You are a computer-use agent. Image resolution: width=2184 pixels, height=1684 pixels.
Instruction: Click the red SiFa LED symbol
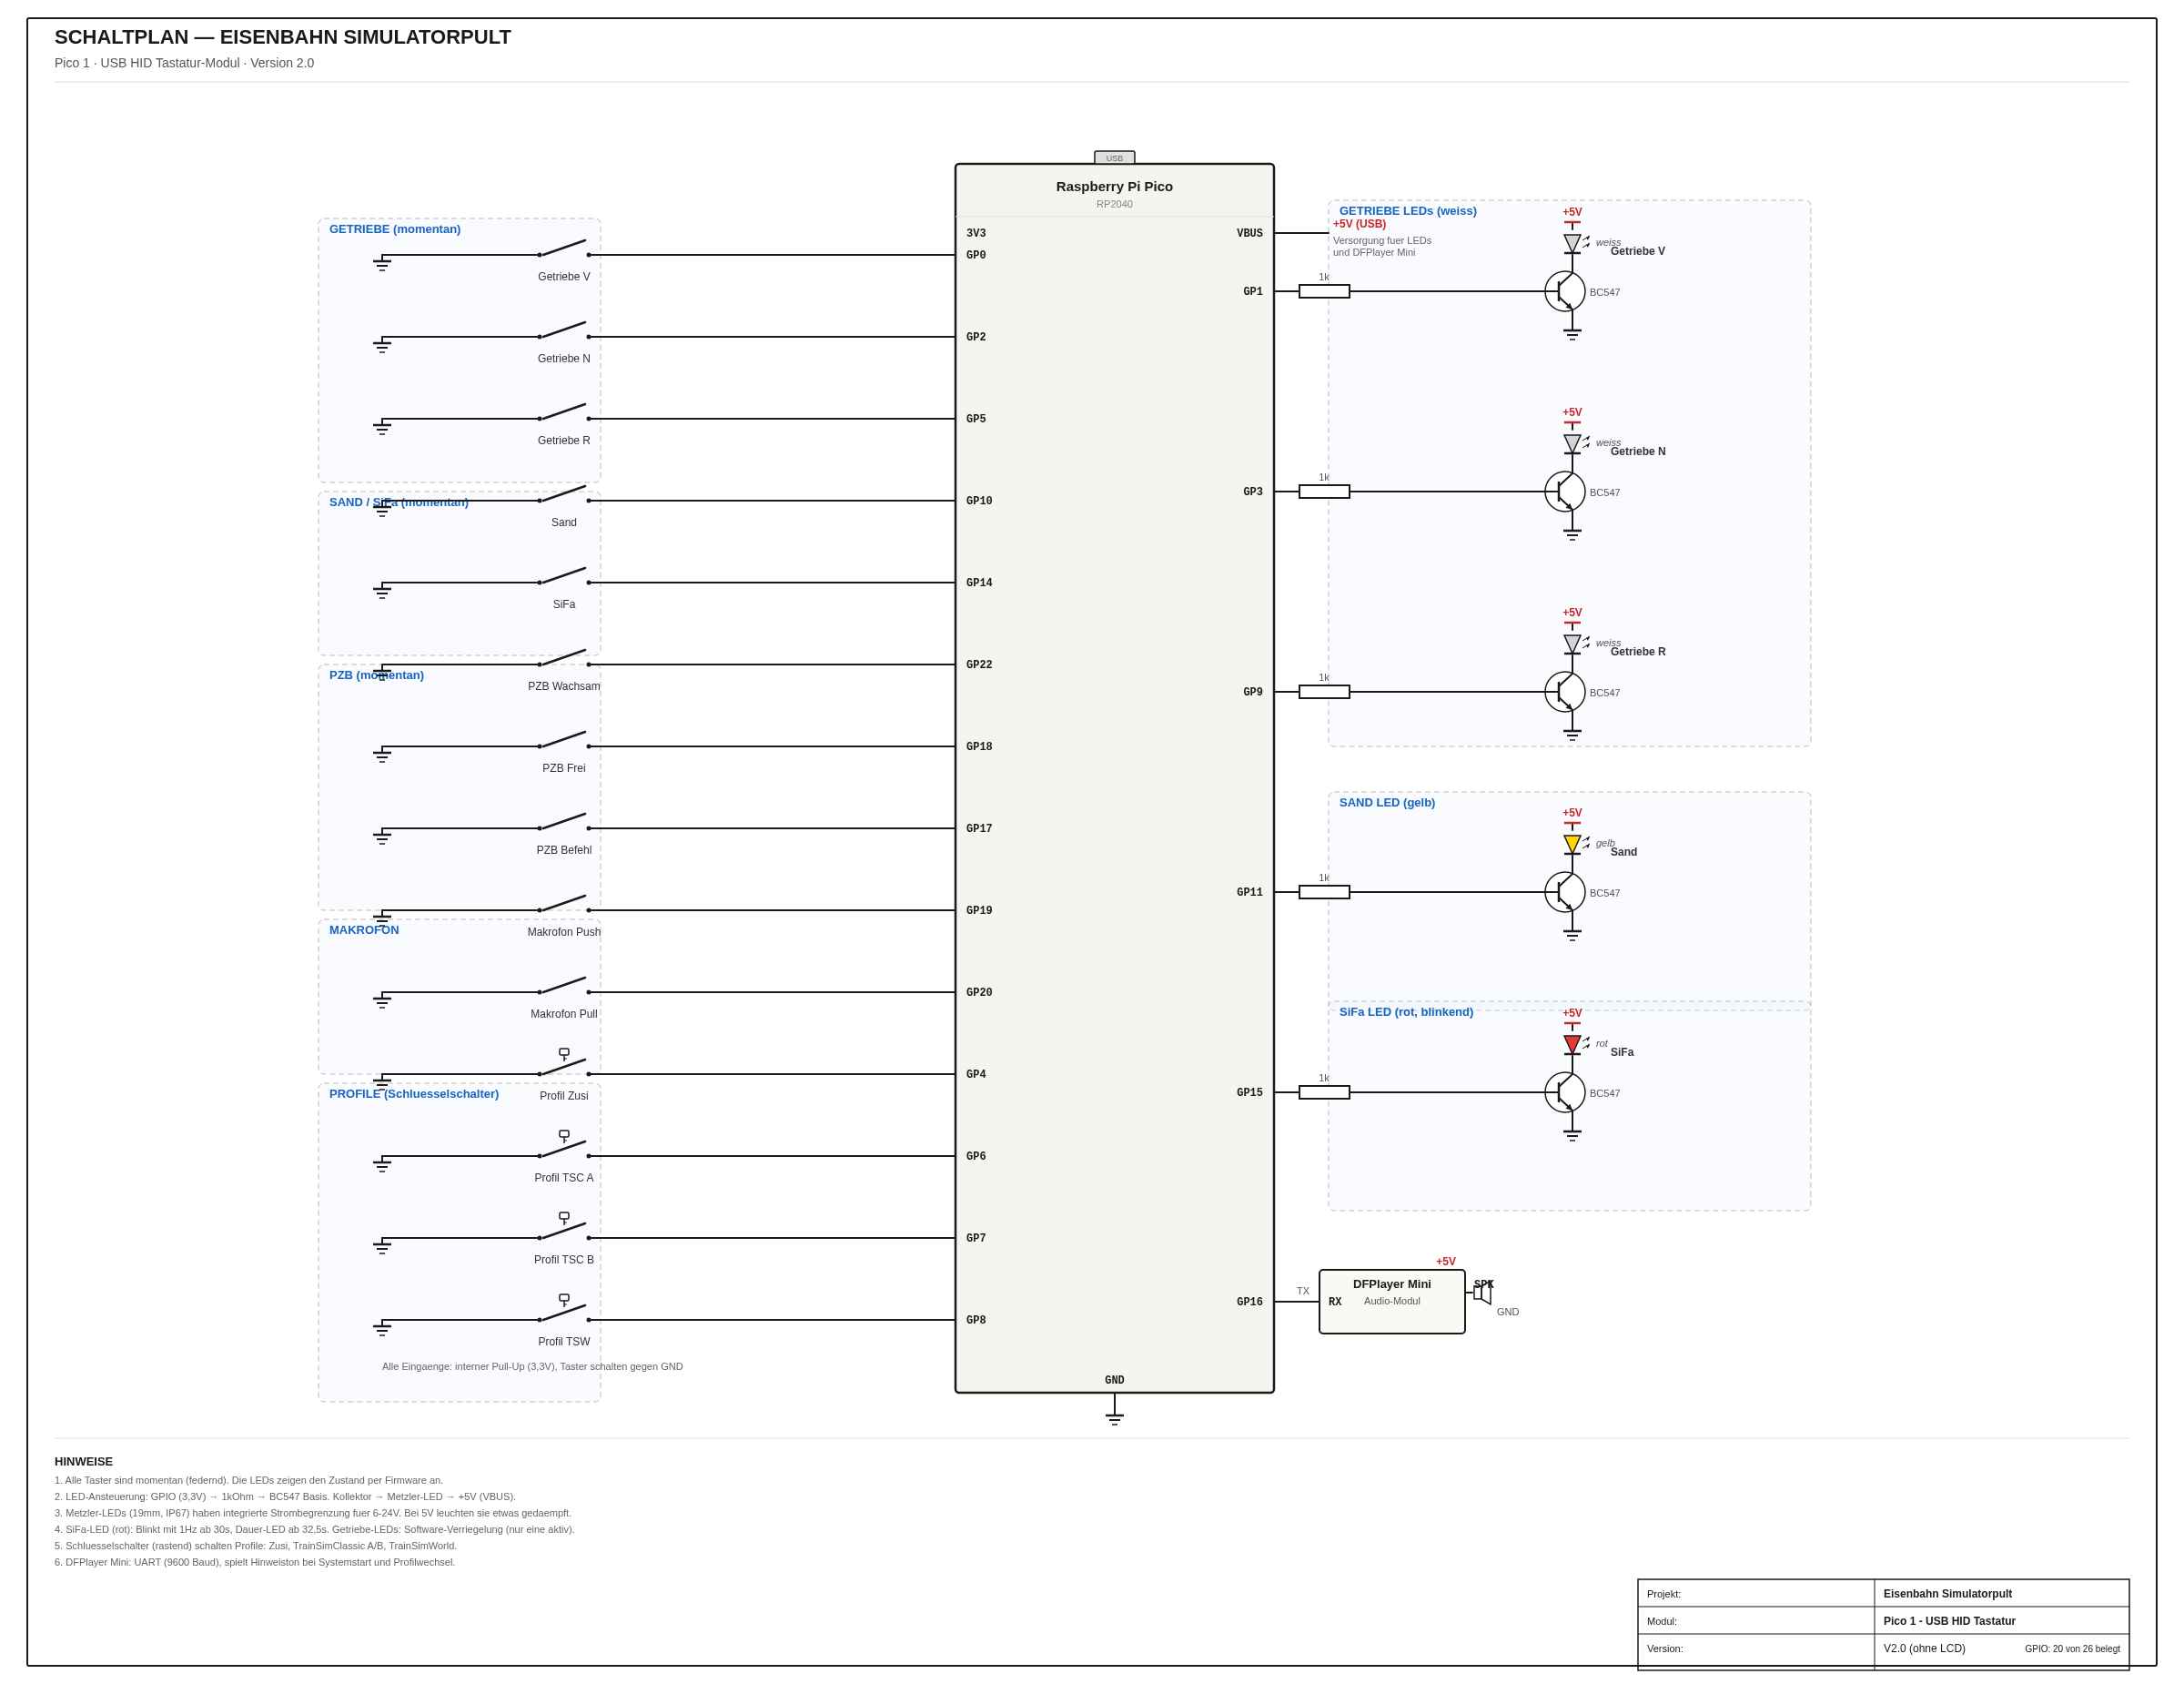(1572, 1045)
